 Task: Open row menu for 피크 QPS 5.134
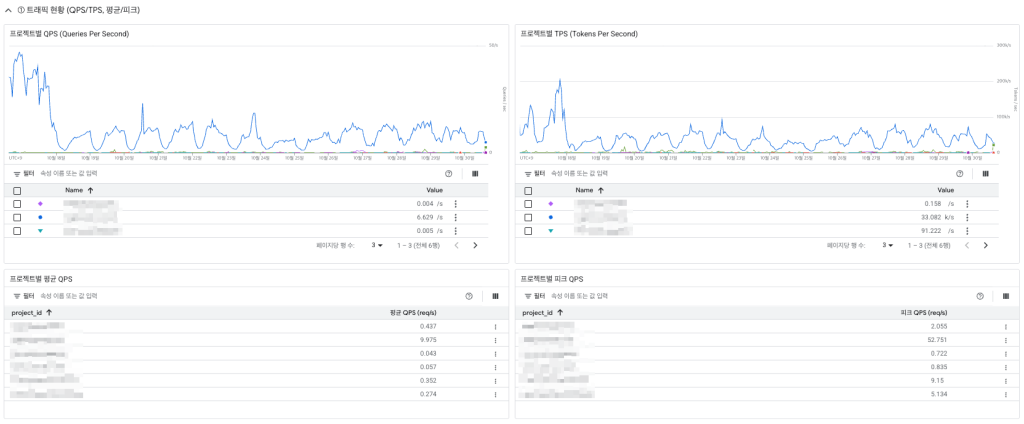point(1006,395)
